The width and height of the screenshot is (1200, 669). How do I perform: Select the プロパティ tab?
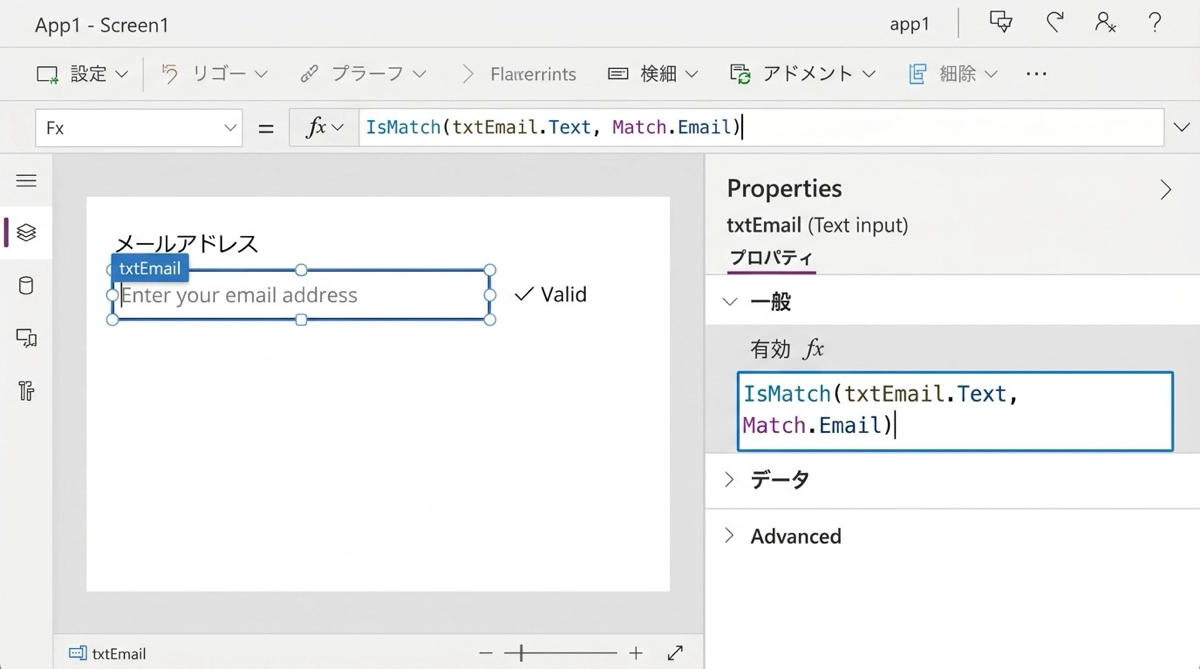tap(771, 257)
